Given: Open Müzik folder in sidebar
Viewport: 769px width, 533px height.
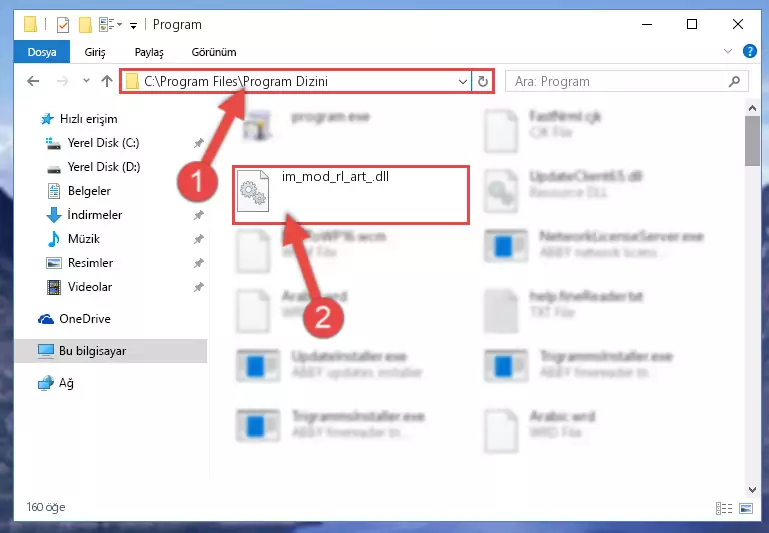Looking at the screenshot, I should pyautogui.click(x=73, y=239).
